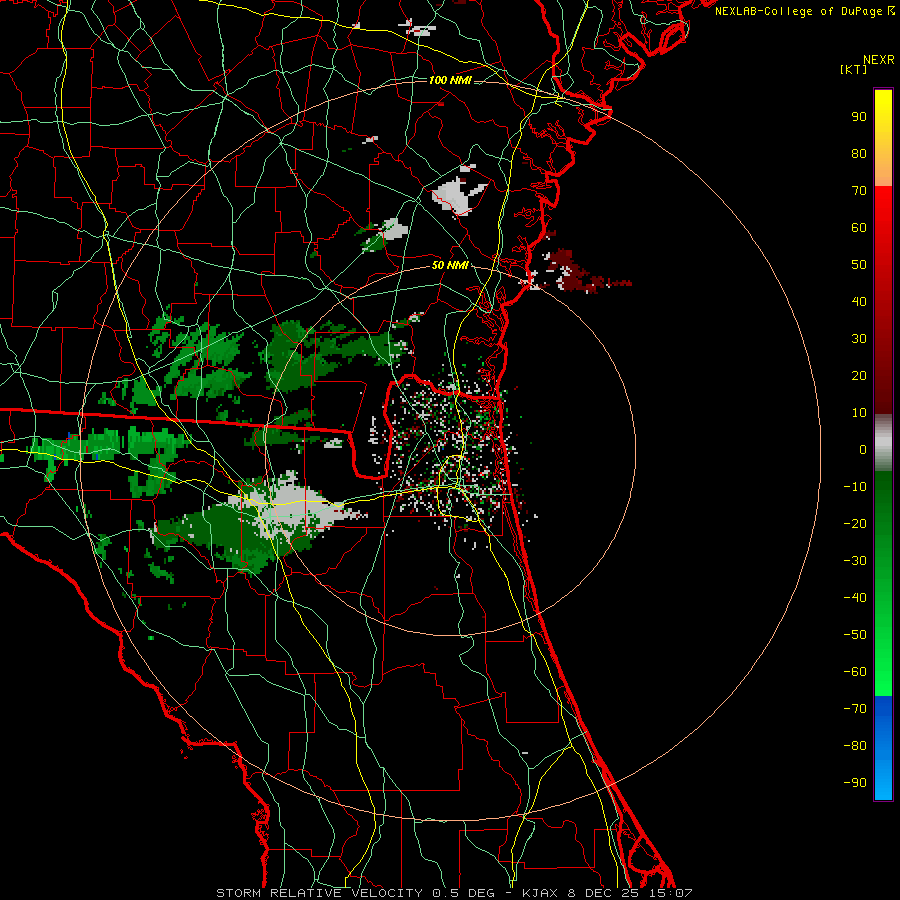Click the 10 value on velocity scale
The image size is (900, 900).
pyautogui.click(x=859, y=413)
